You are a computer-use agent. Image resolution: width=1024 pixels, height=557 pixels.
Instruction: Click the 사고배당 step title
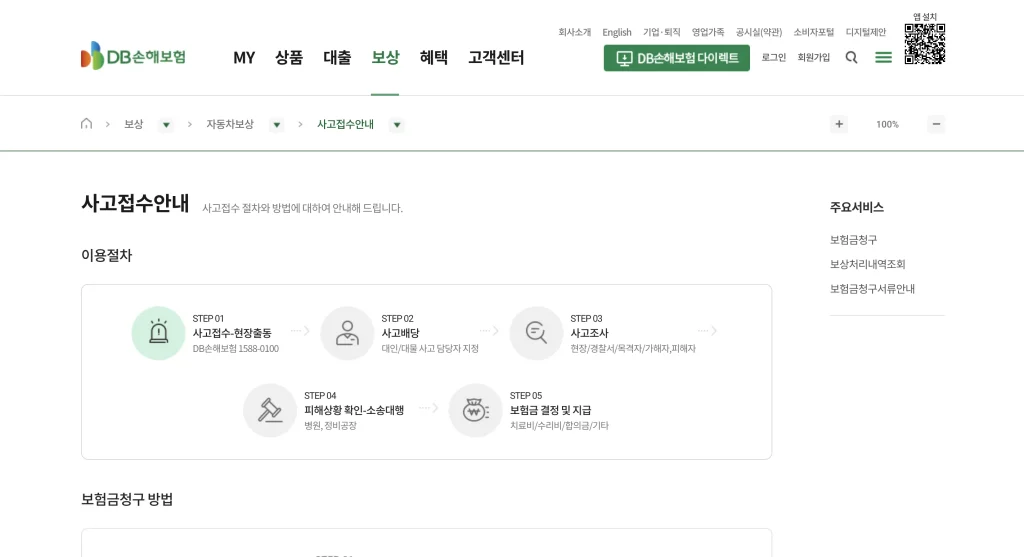[x=400, y=333]
